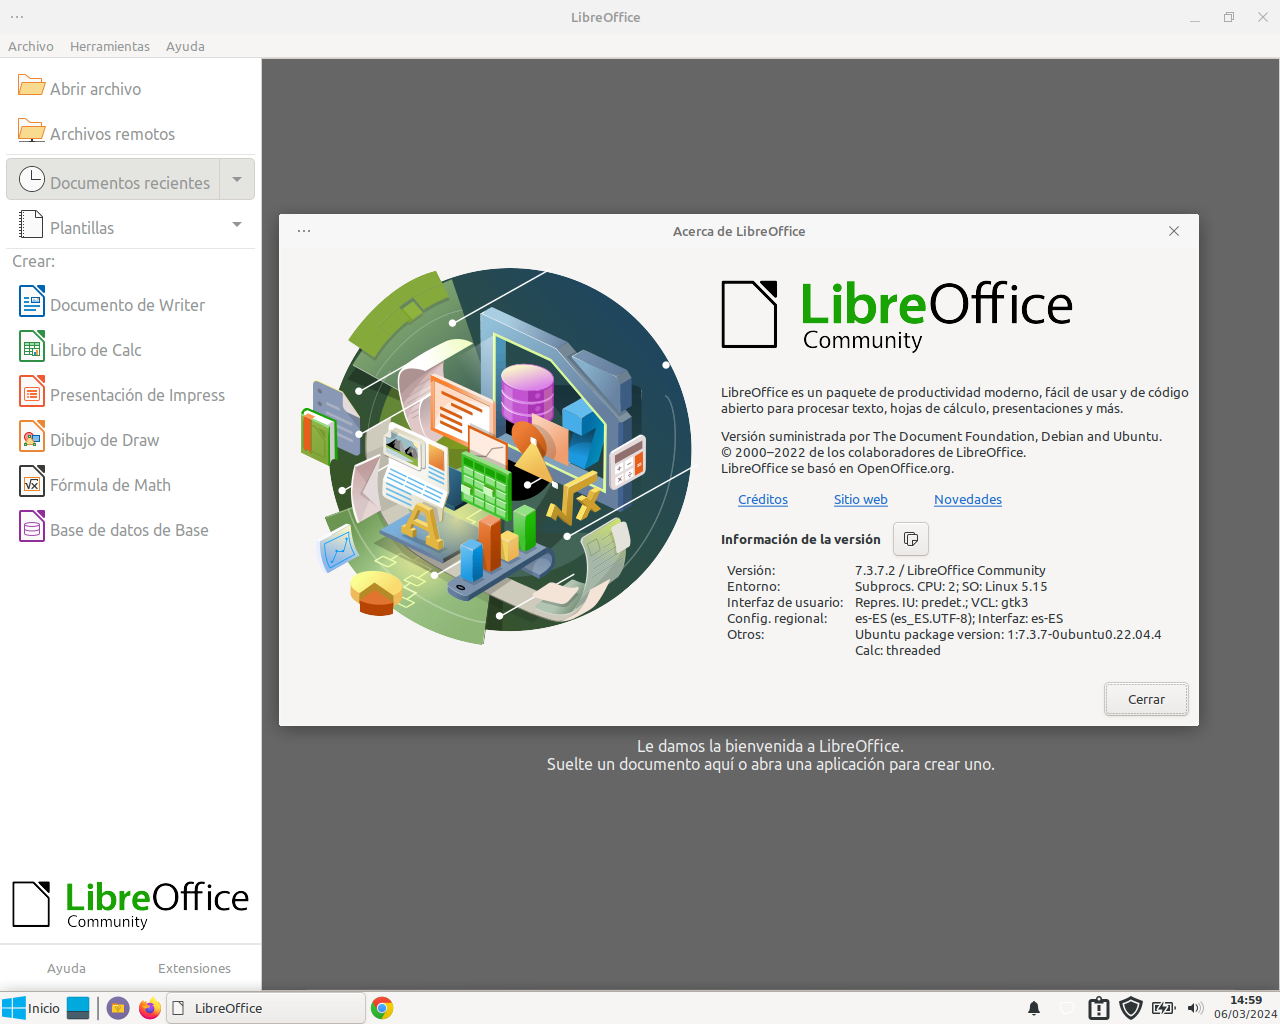This screenshot has width=1280, height=1024.
Task: Click the purple round taskbar launcher icon
Action: [x=118, y=1008]
